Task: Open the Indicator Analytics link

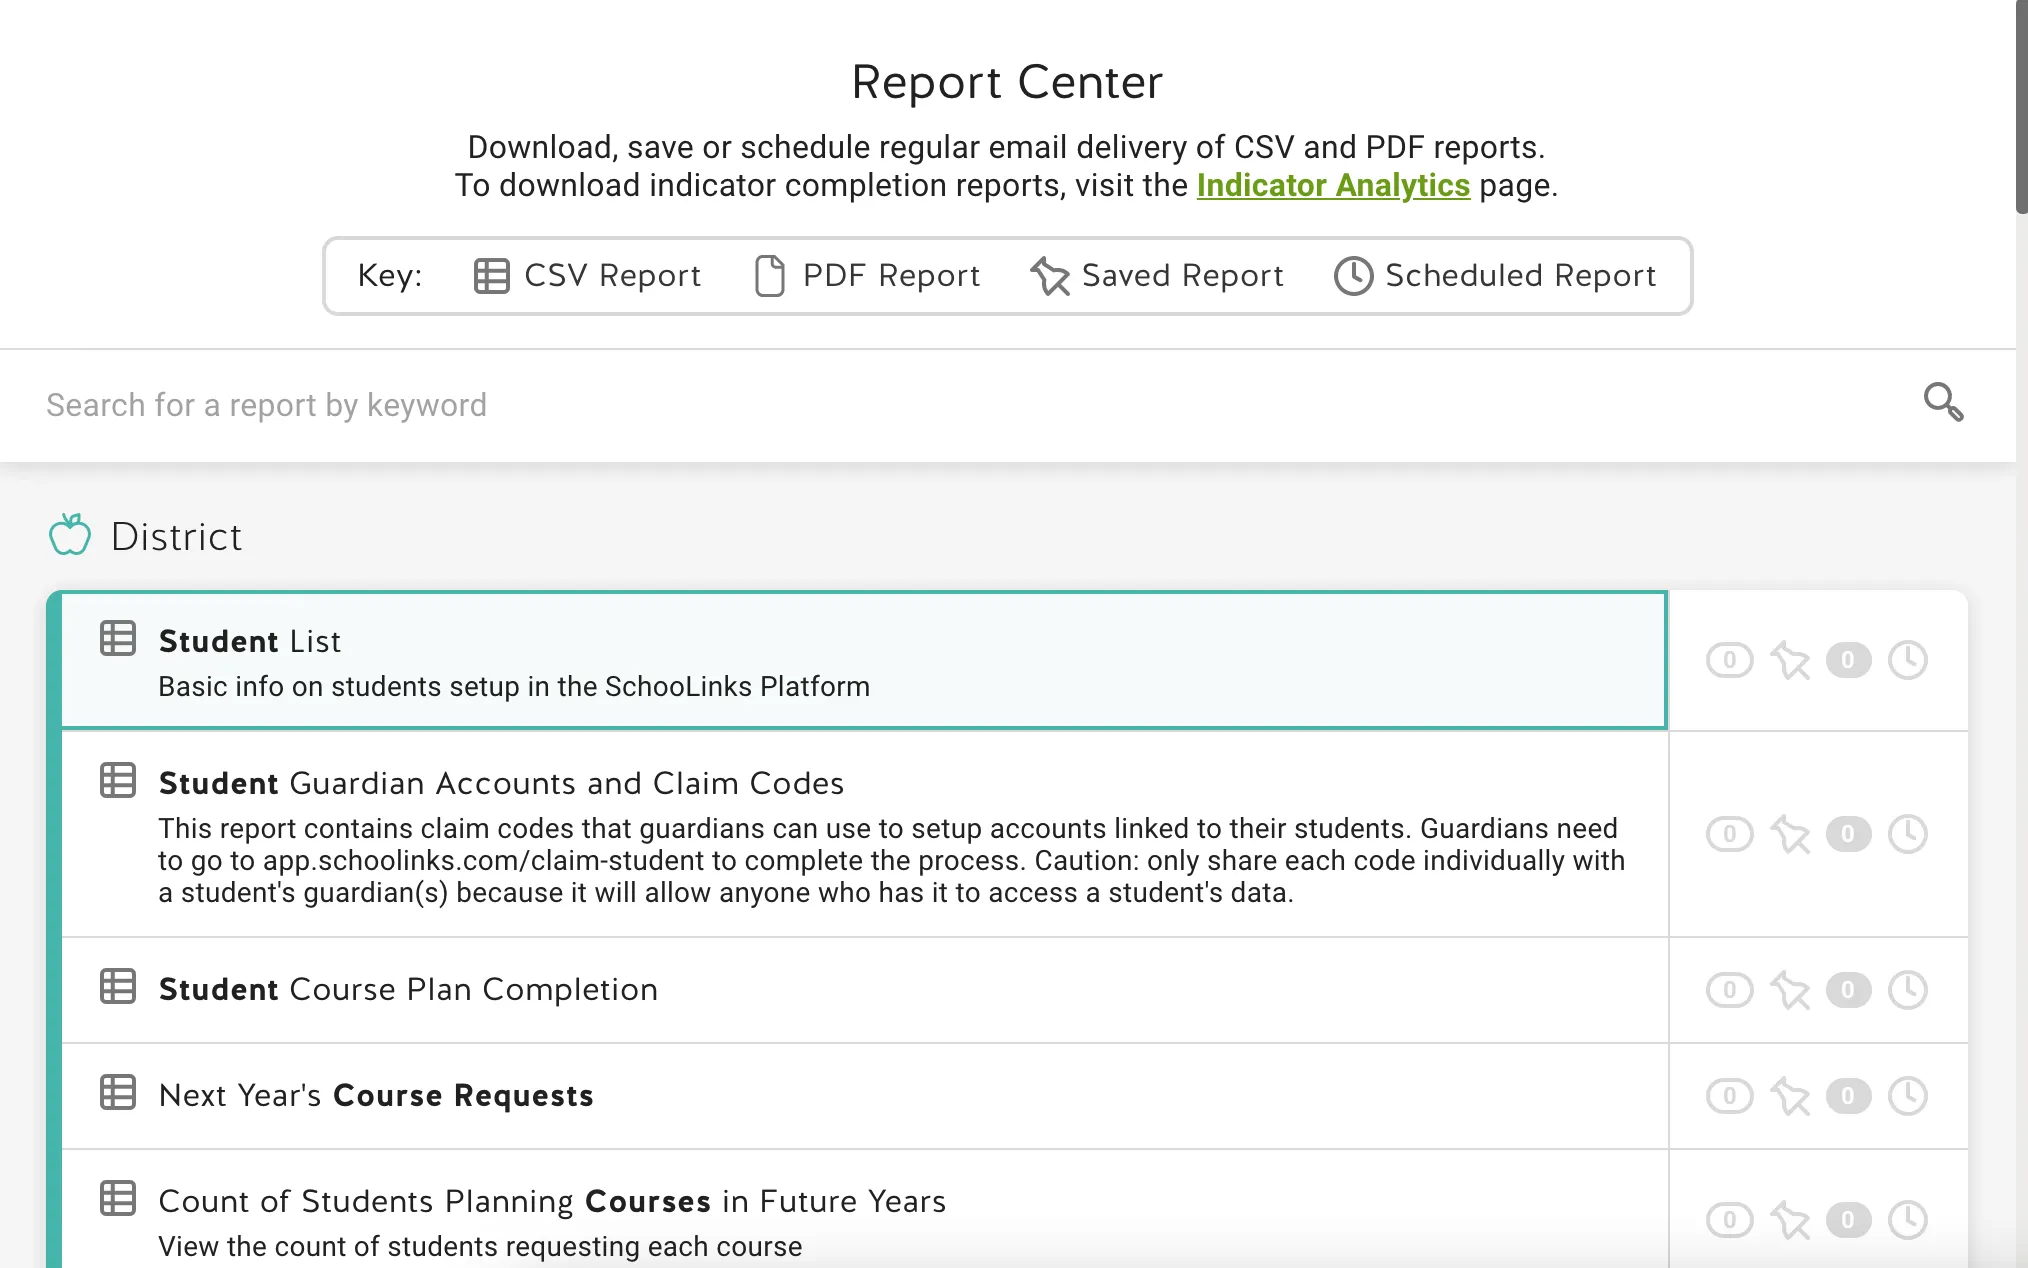Action: pyautogui.click(x=1333, y=185)
